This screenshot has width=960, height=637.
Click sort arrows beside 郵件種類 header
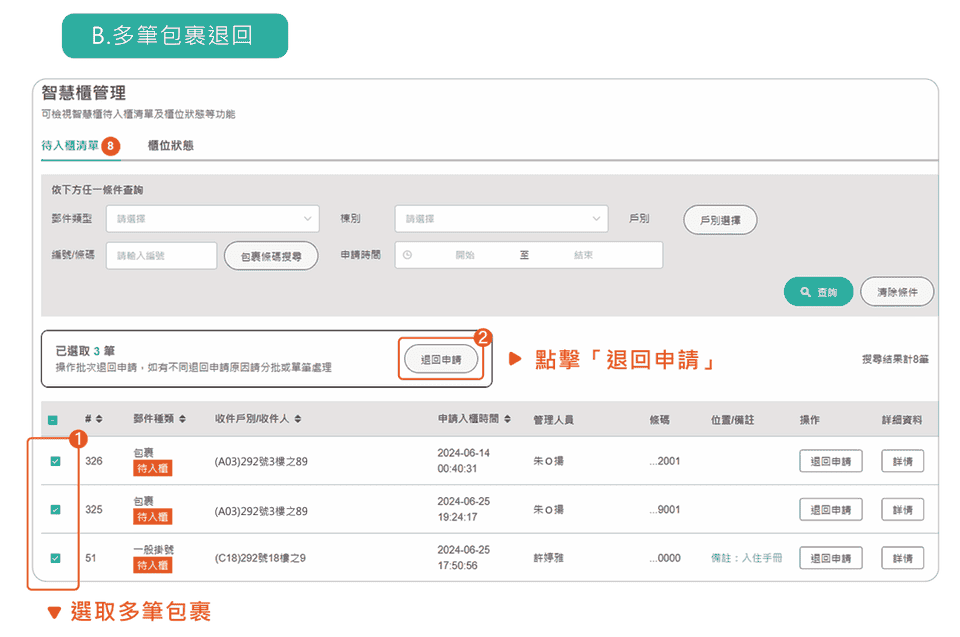click(182, 419)
